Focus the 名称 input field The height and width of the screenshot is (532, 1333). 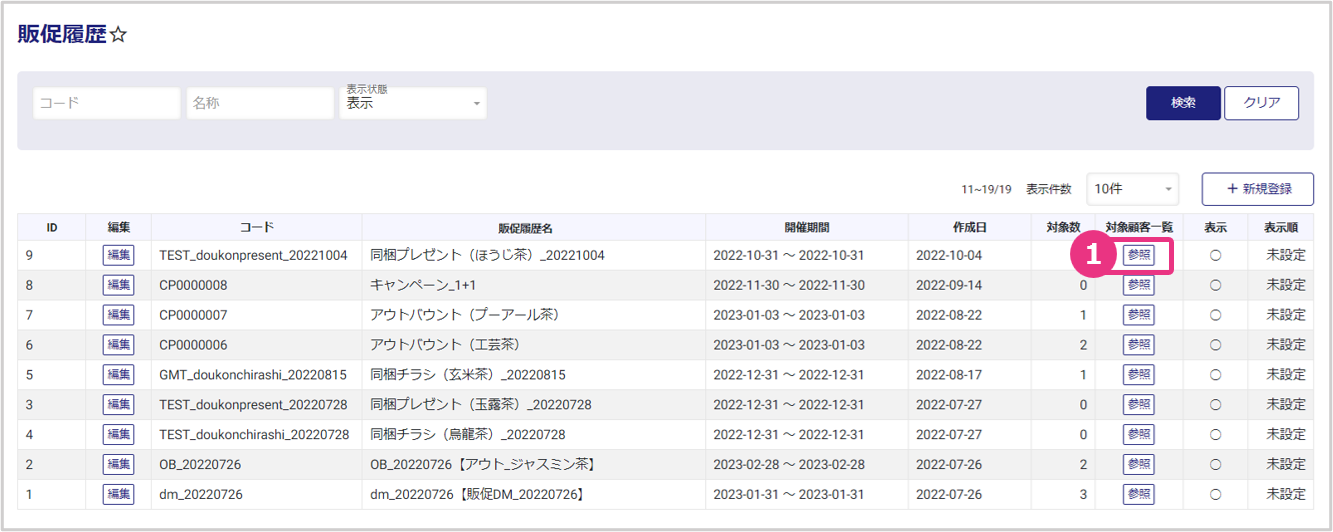260,103
